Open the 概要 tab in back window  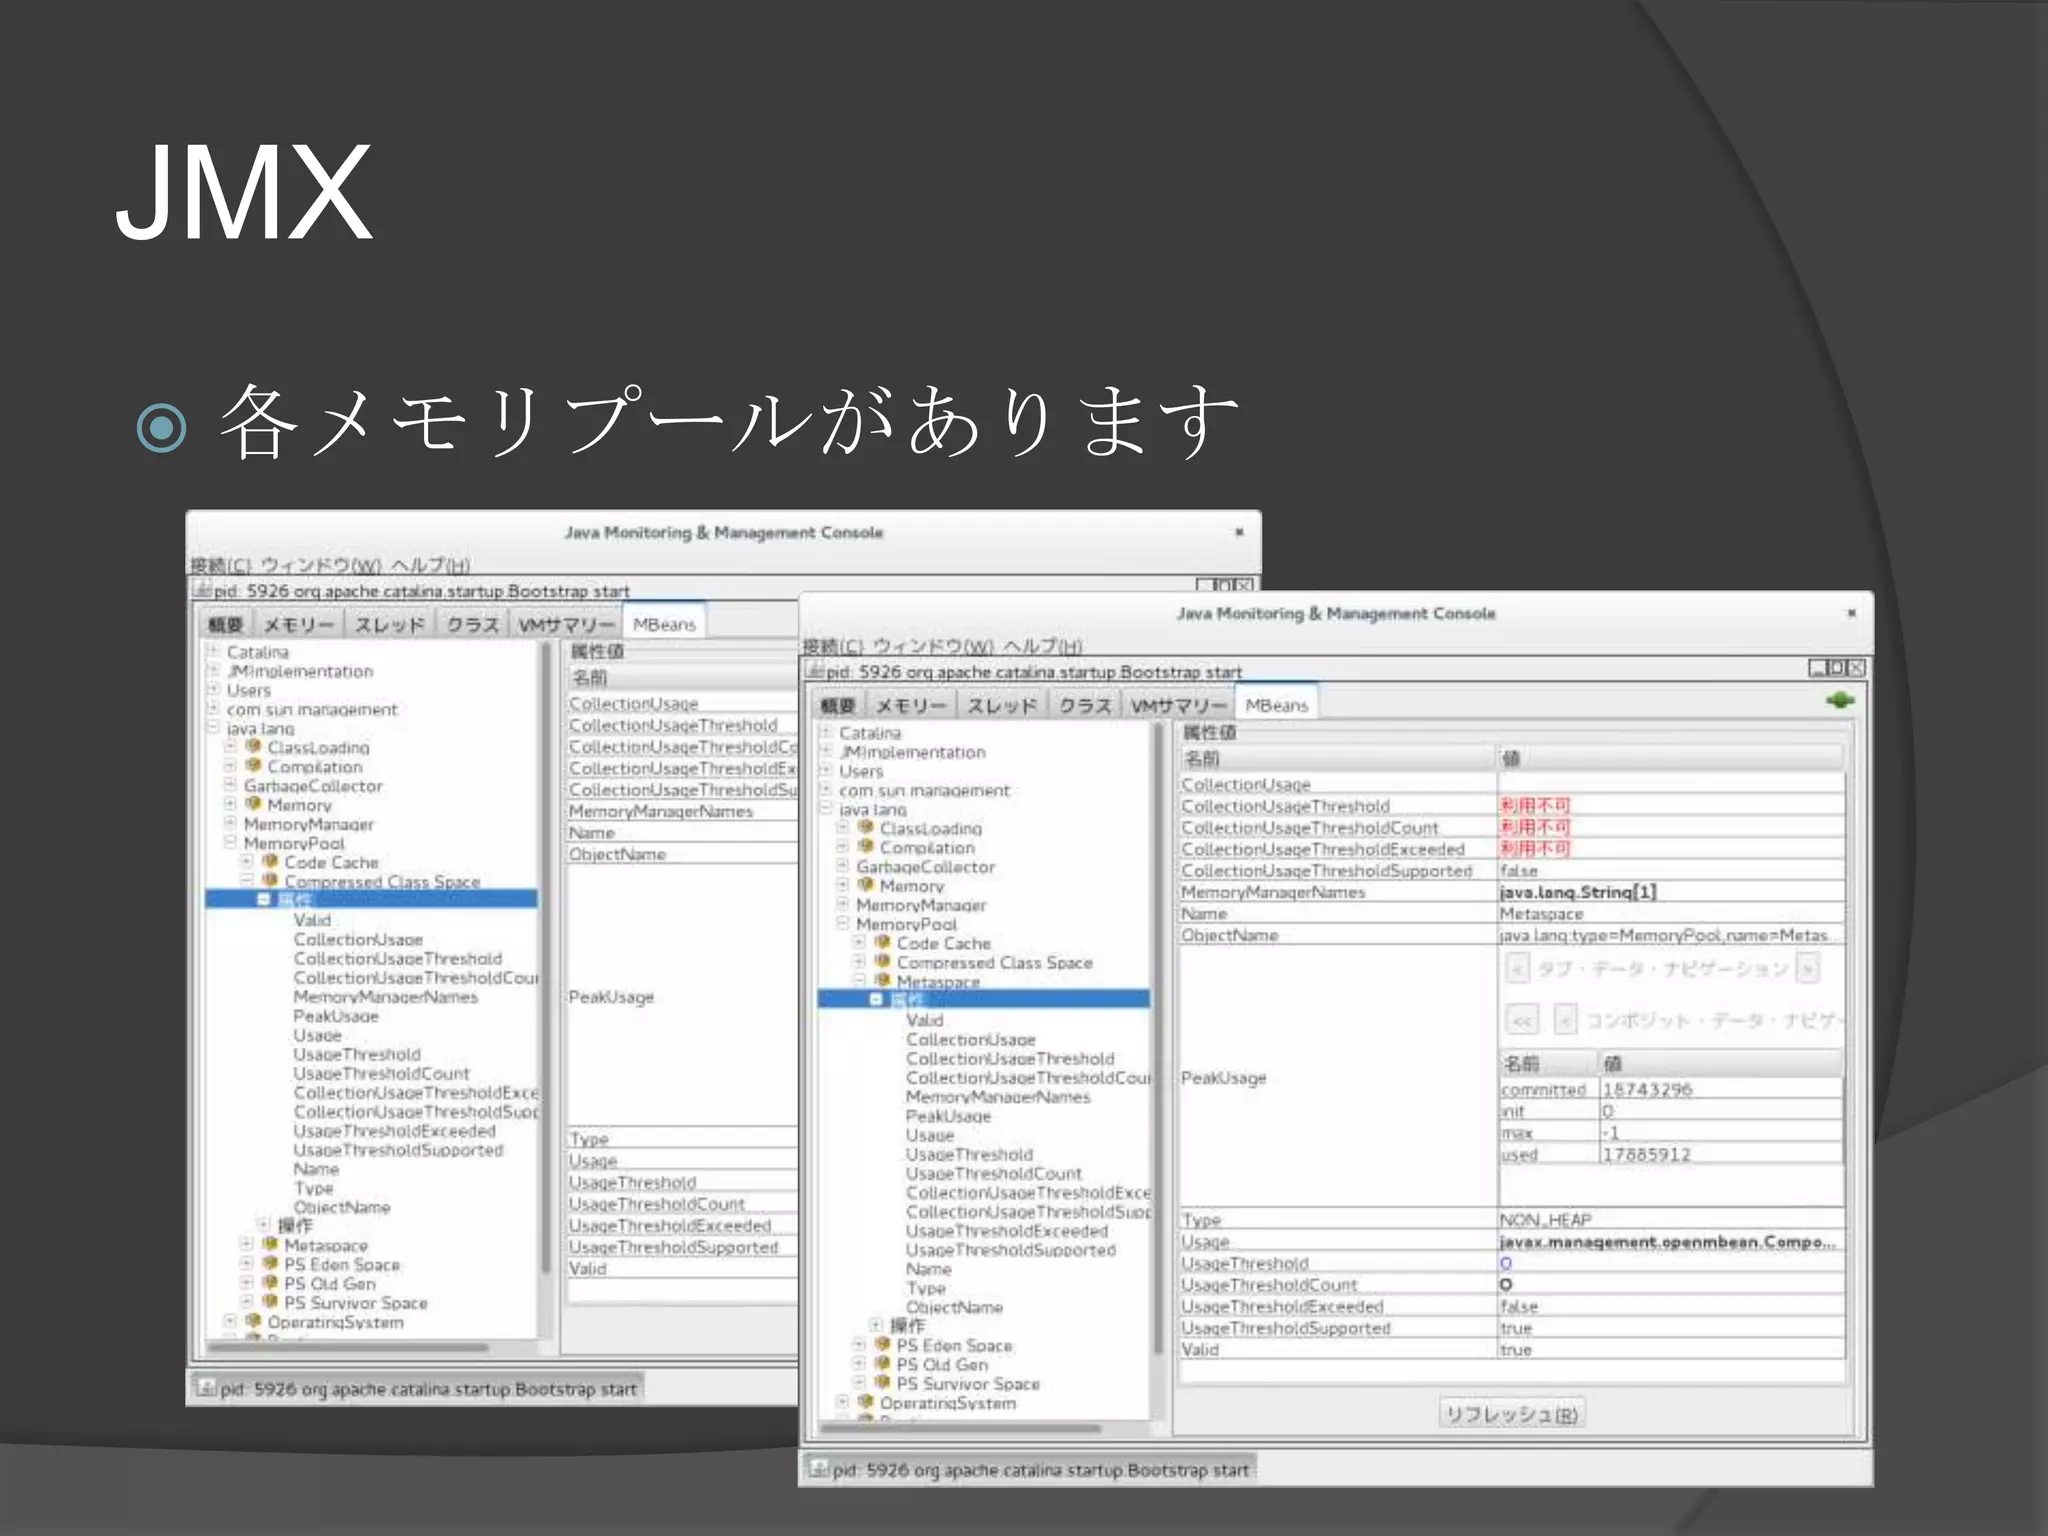coord(225,624)
